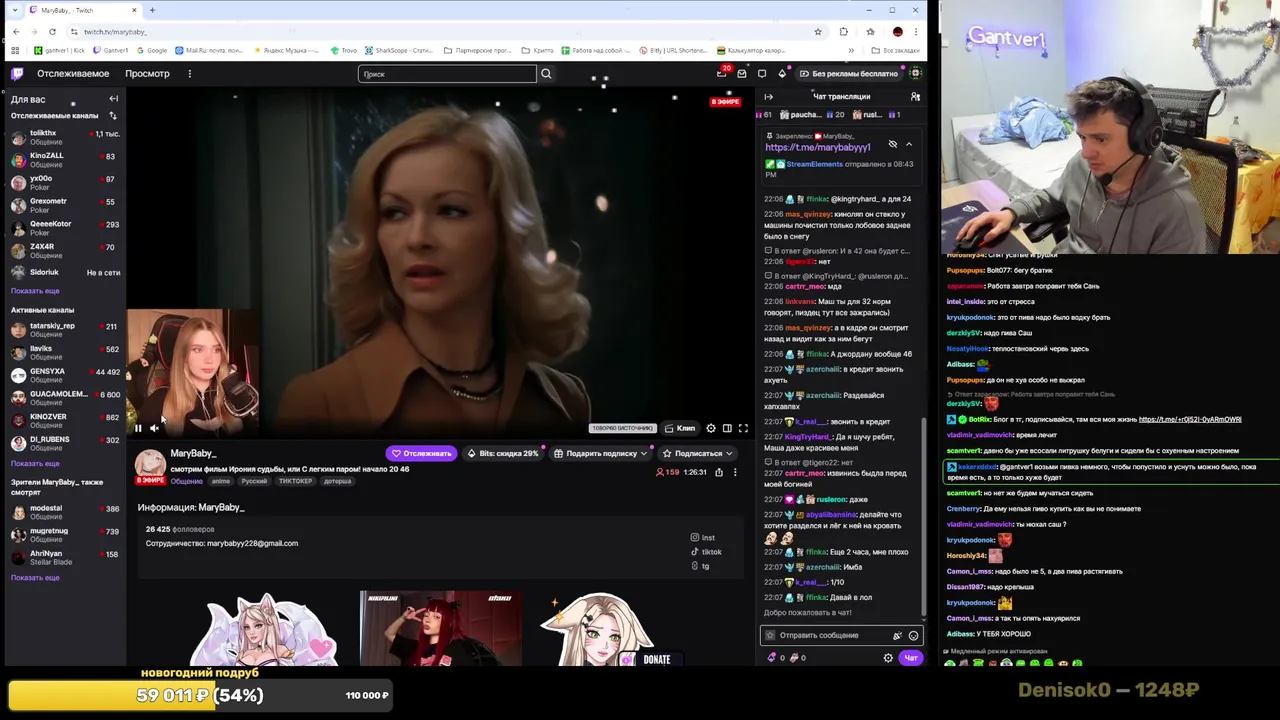Open the Google bookmark
The width and height of the screenshot is (1280, 720).
150,50
